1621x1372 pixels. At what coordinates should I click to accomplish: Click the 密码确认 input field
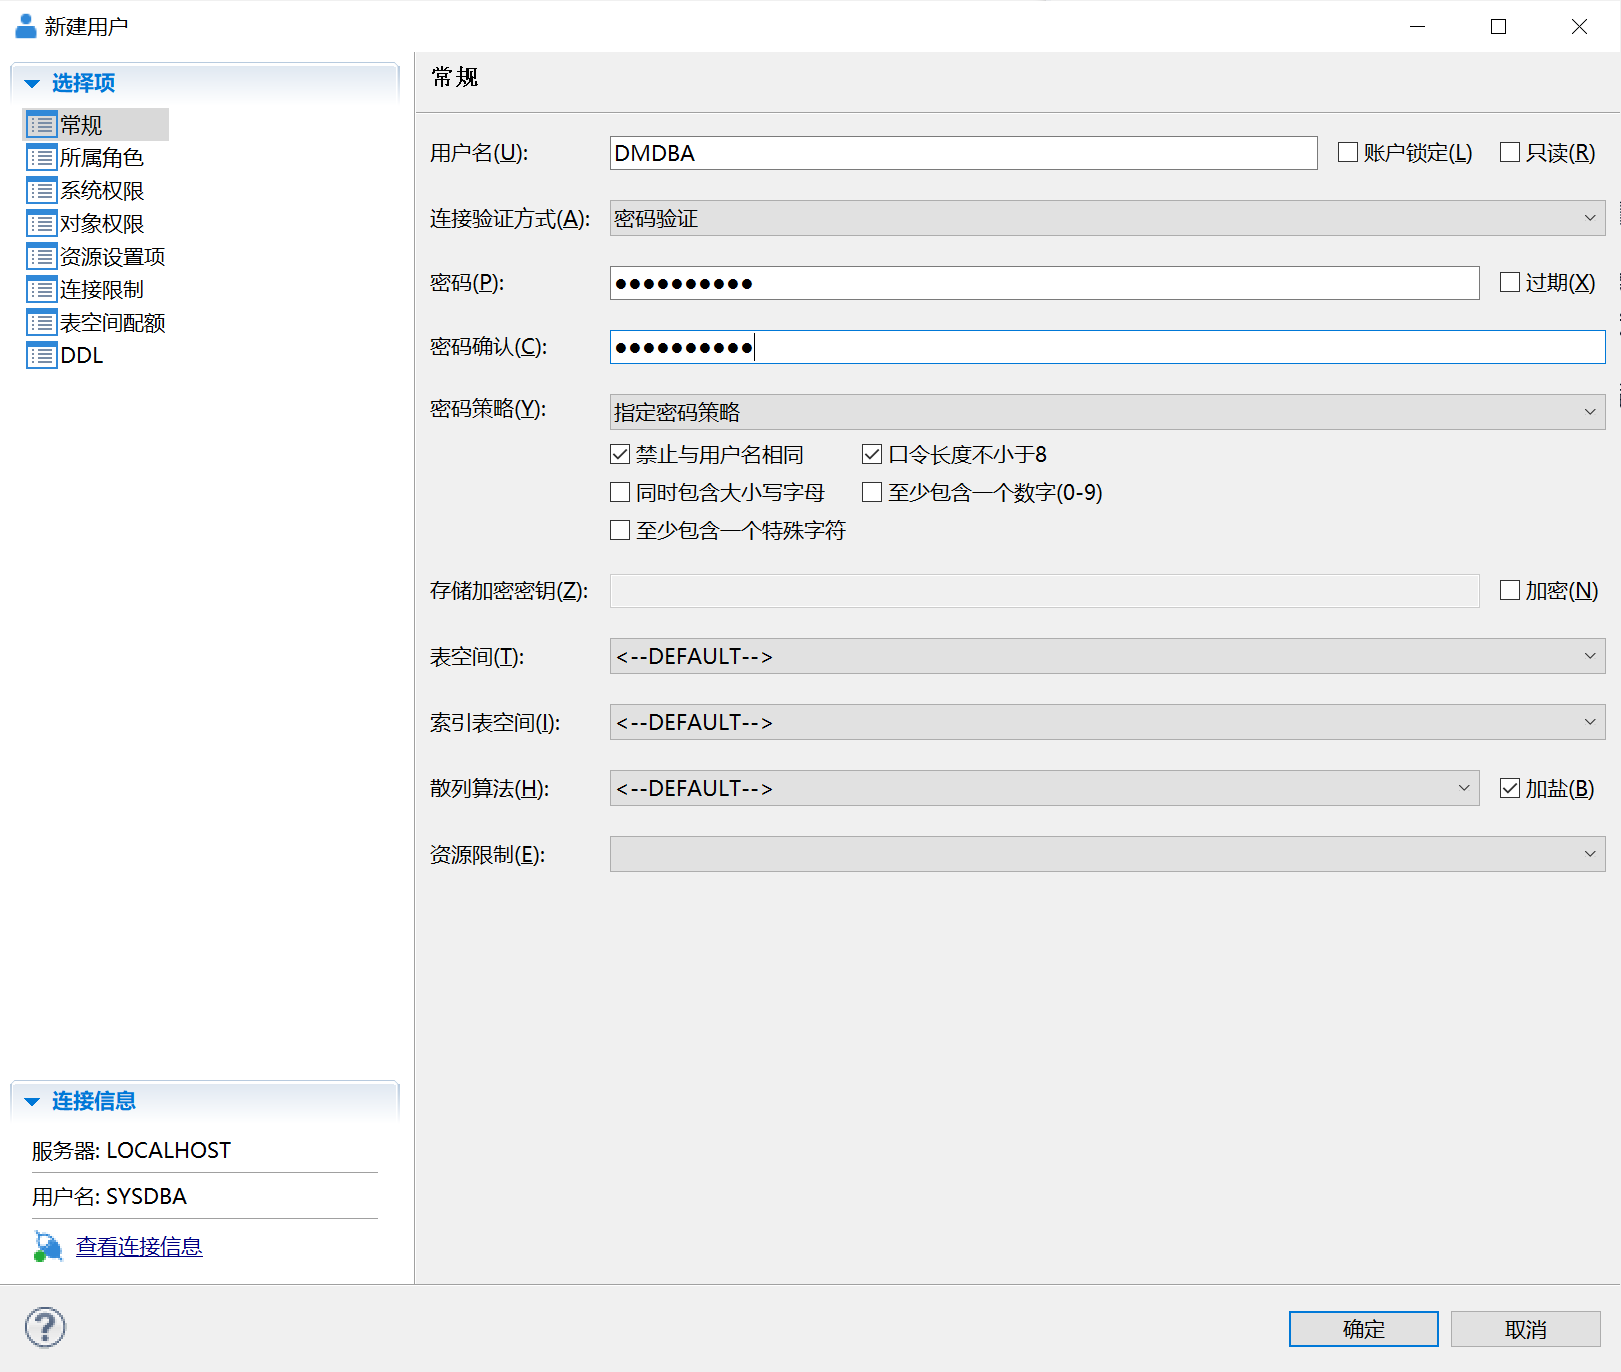1108,347
